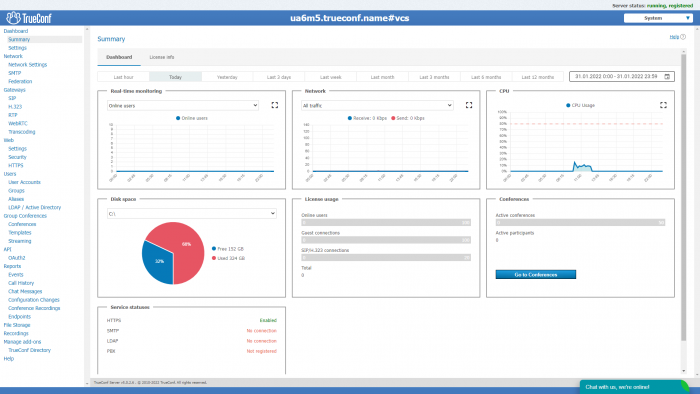Select the Last week time range

tap(330, 77)
